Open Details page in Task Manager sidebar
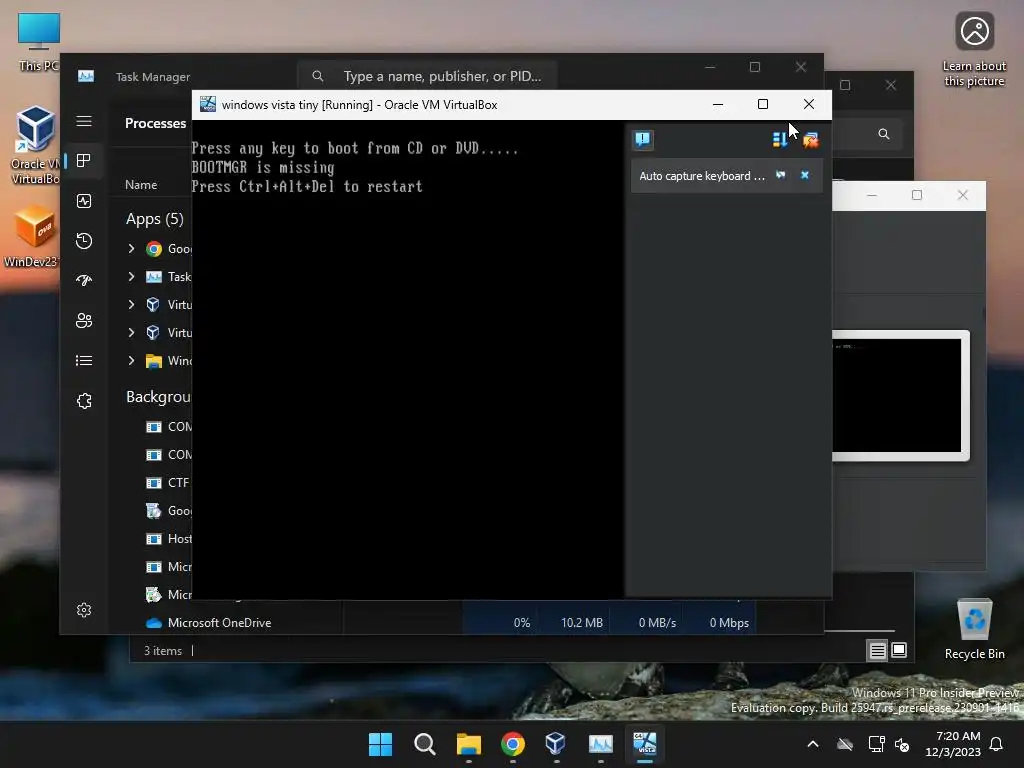Viewport: 1024px width, 768px height. coord(84,360)
